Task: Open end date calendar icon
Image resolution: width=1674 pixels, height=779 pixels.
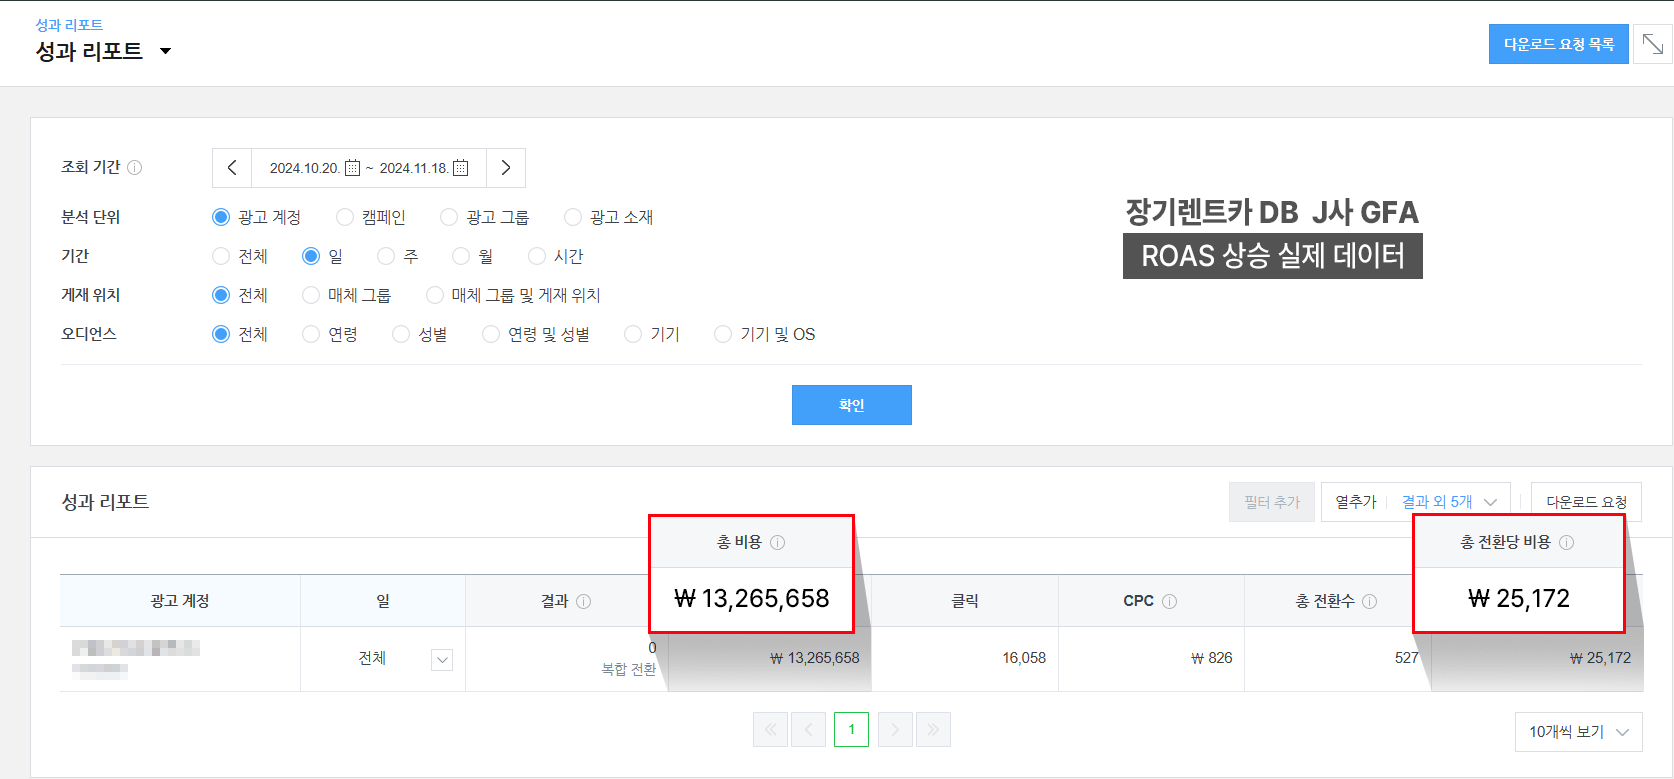Action: [460, 168]
